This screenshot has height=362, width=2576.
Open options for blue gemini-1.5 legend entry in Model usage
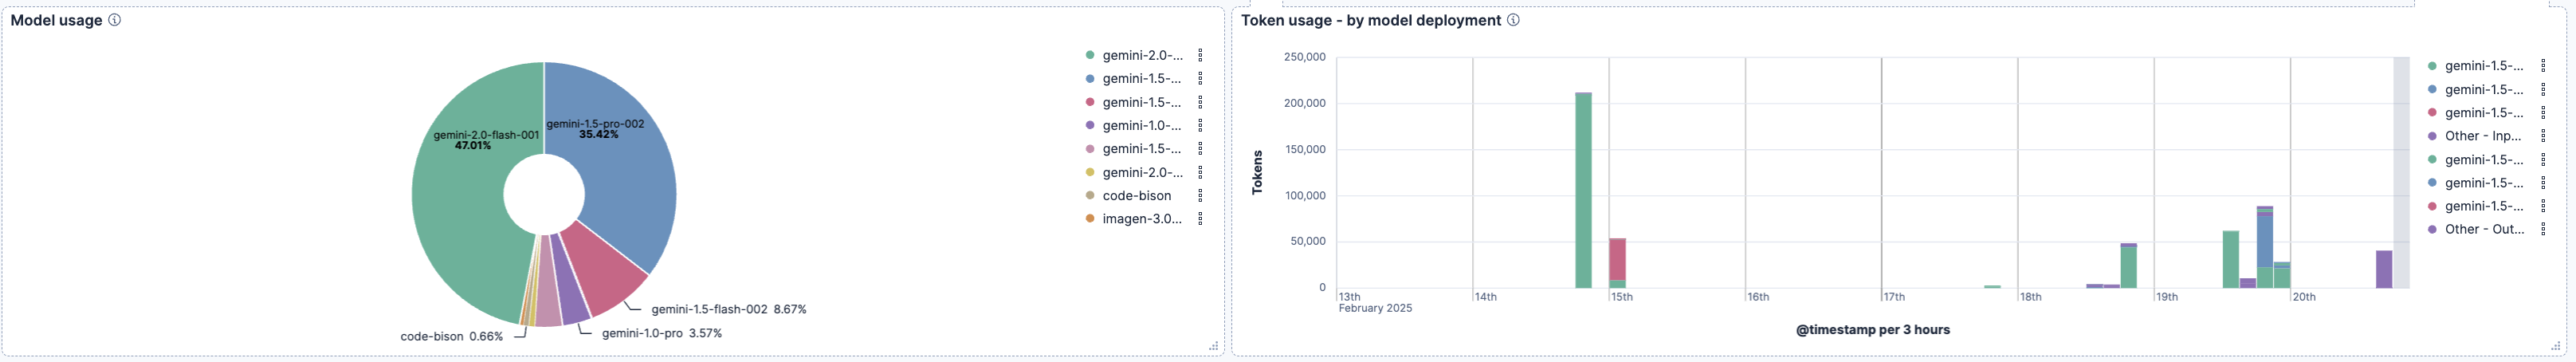click(x=1200, y=79)
